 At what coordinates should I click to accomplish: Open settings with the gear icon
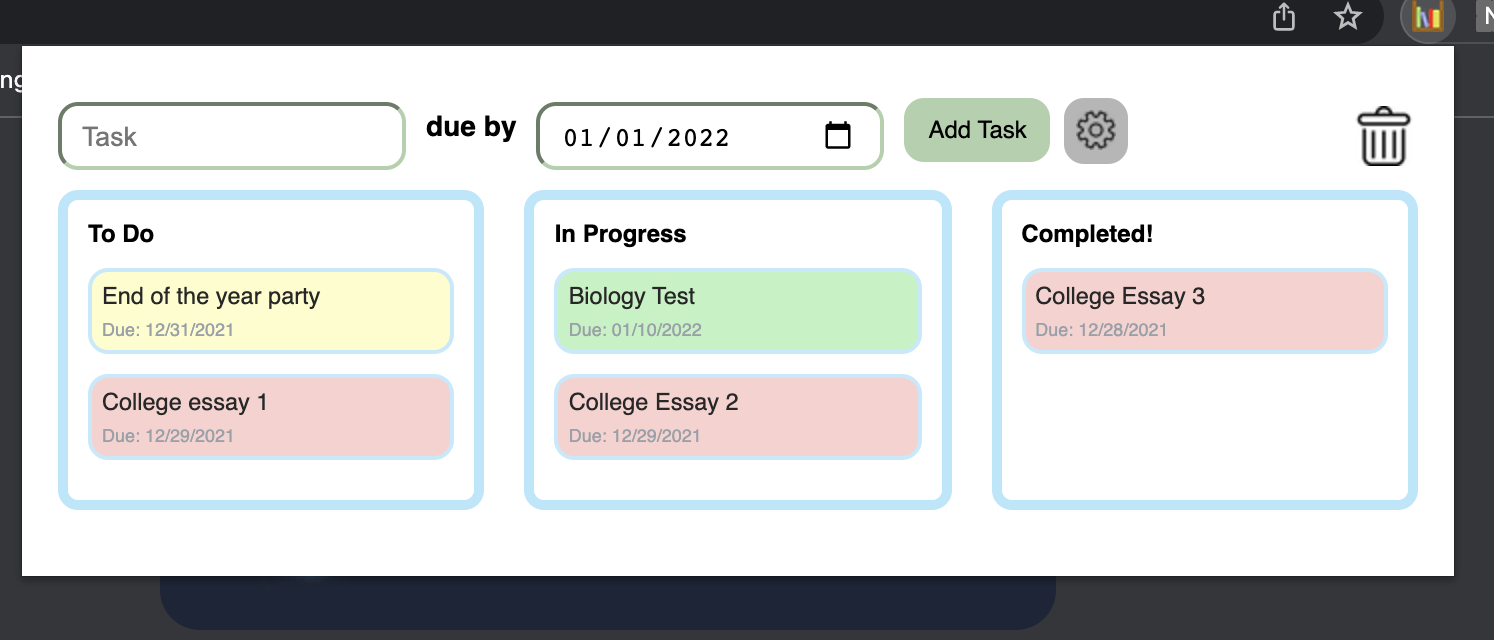(1096, 130)
